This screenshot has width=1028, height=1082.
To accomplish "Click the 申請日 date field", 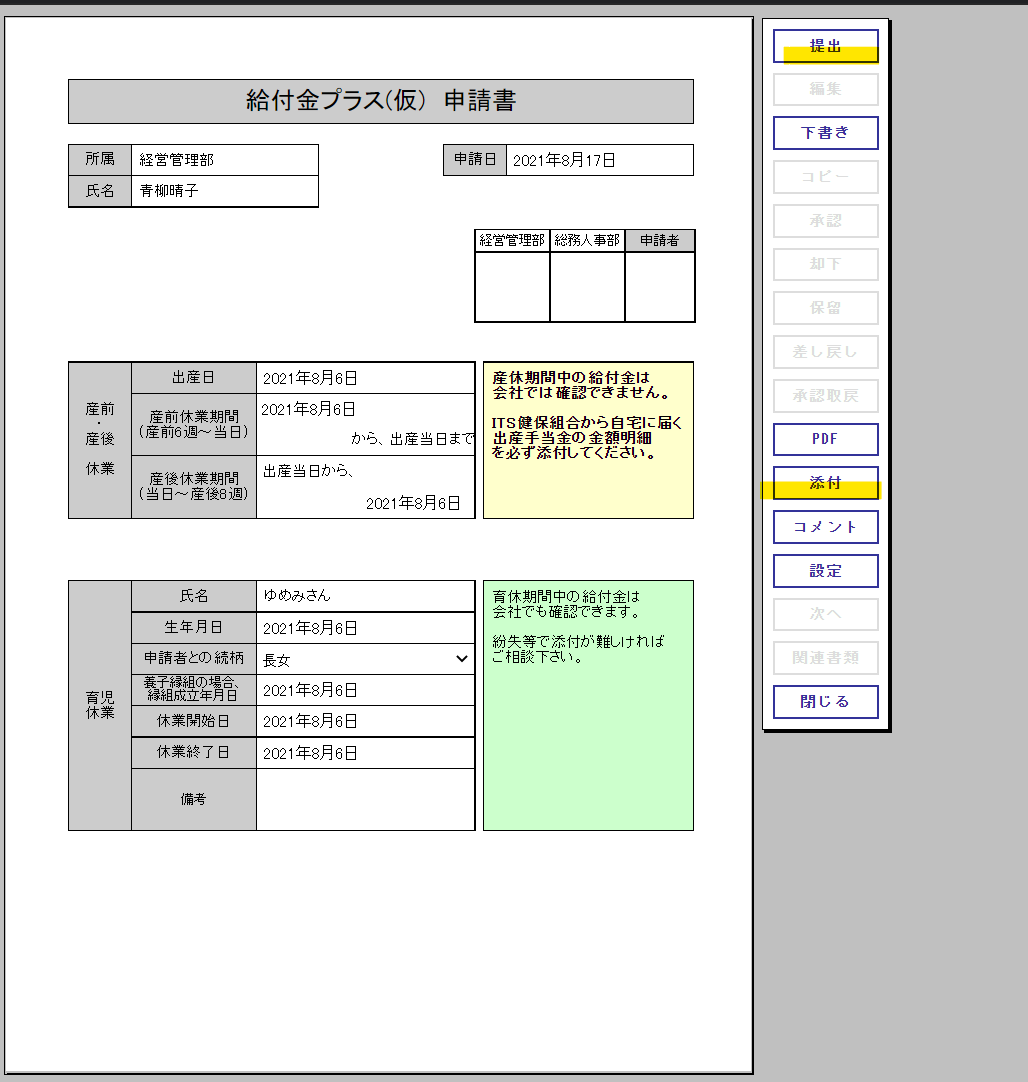I will click(599, 160).
